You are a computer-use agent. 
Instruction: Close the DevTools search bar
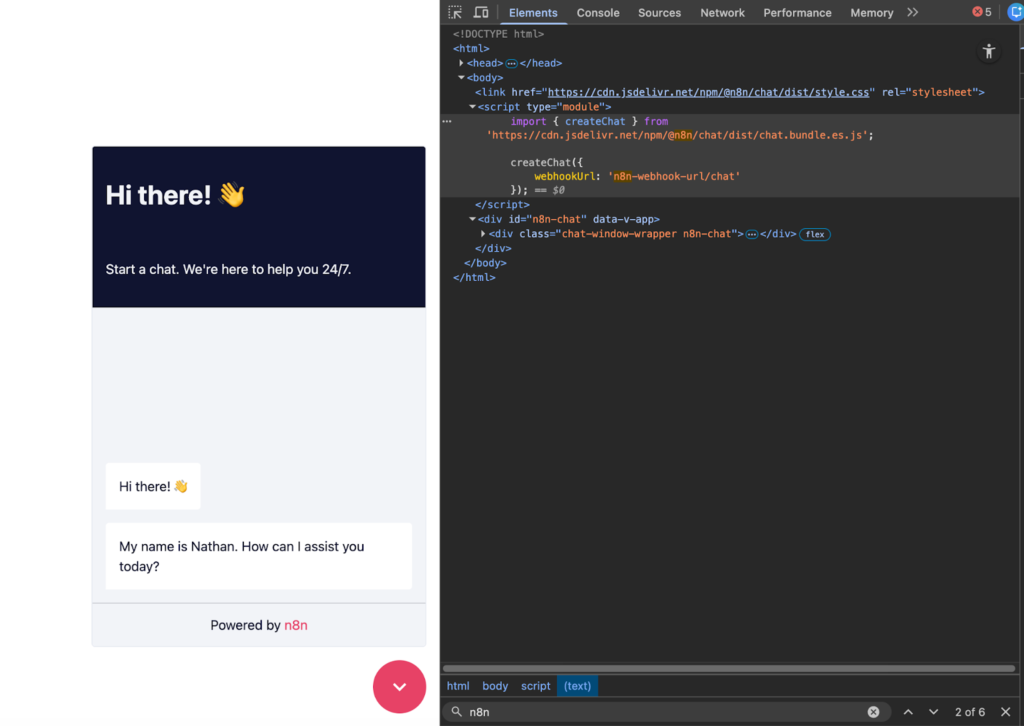(x=1006, y=712)
